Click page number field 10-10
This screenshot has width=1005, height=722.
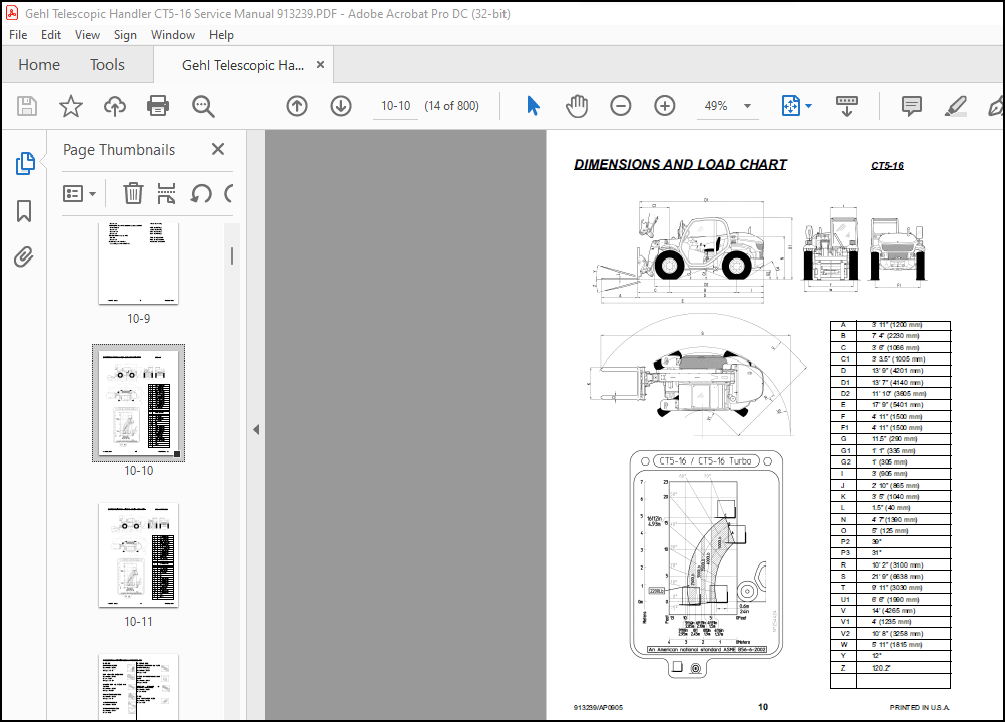[x=395, y=106]
